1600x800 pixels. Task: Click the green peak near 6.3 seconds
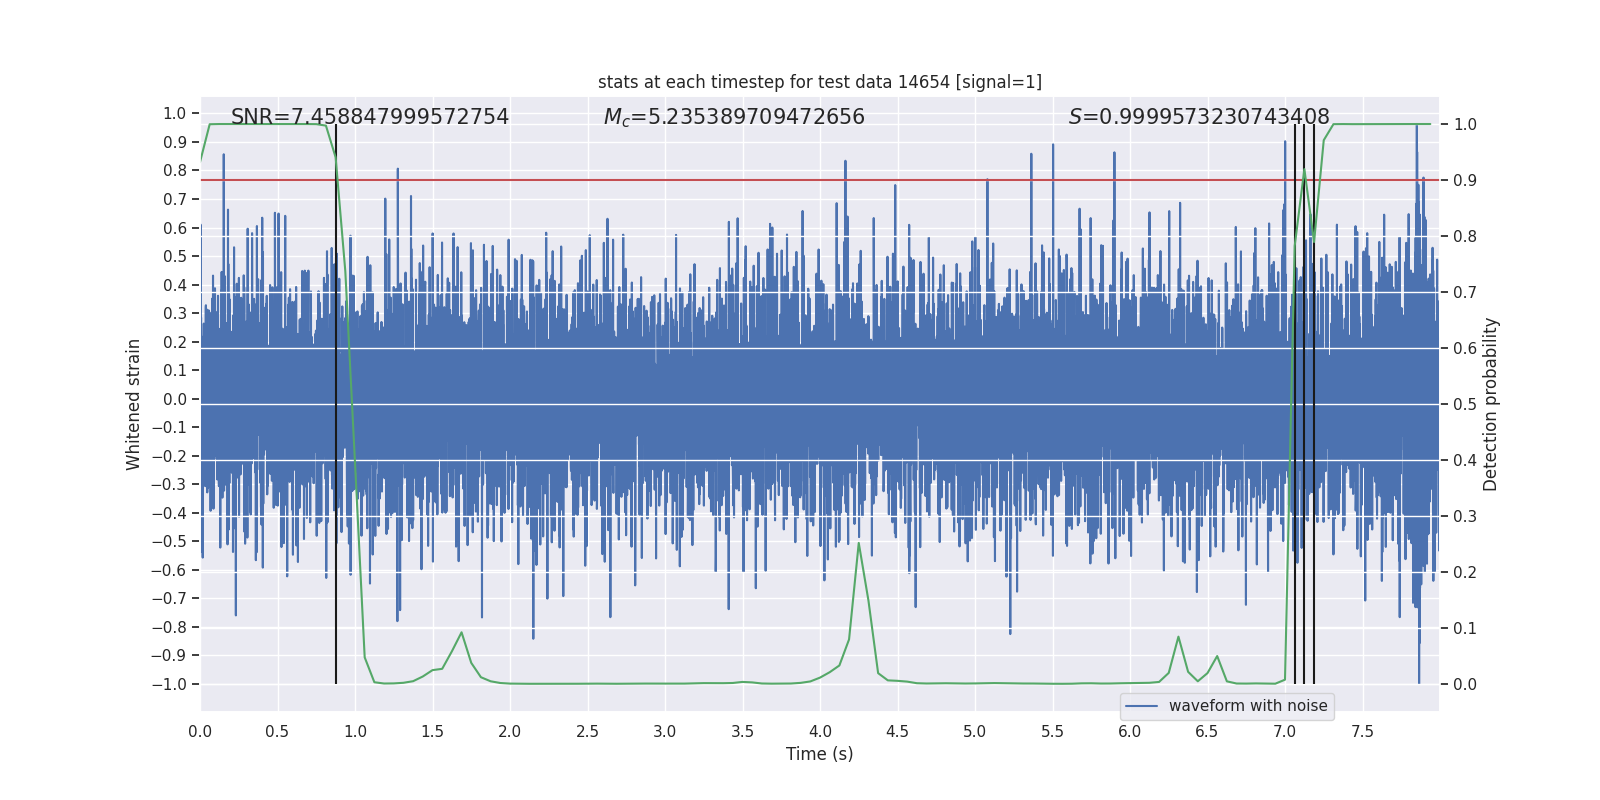[x=1178, y=638]
